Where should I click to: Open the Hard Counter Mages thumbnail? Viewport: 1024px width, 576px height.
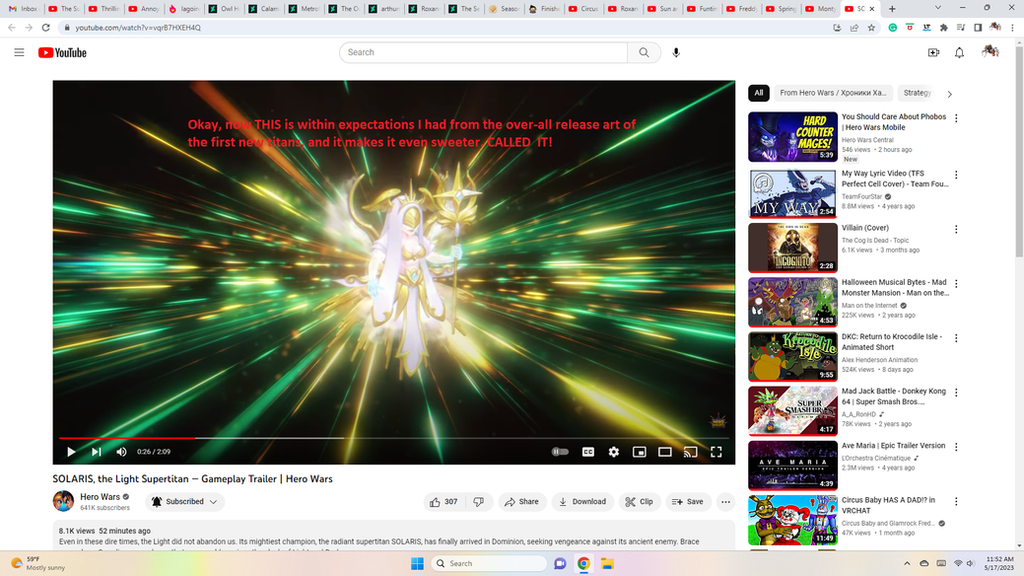click(x=793, y=136)
